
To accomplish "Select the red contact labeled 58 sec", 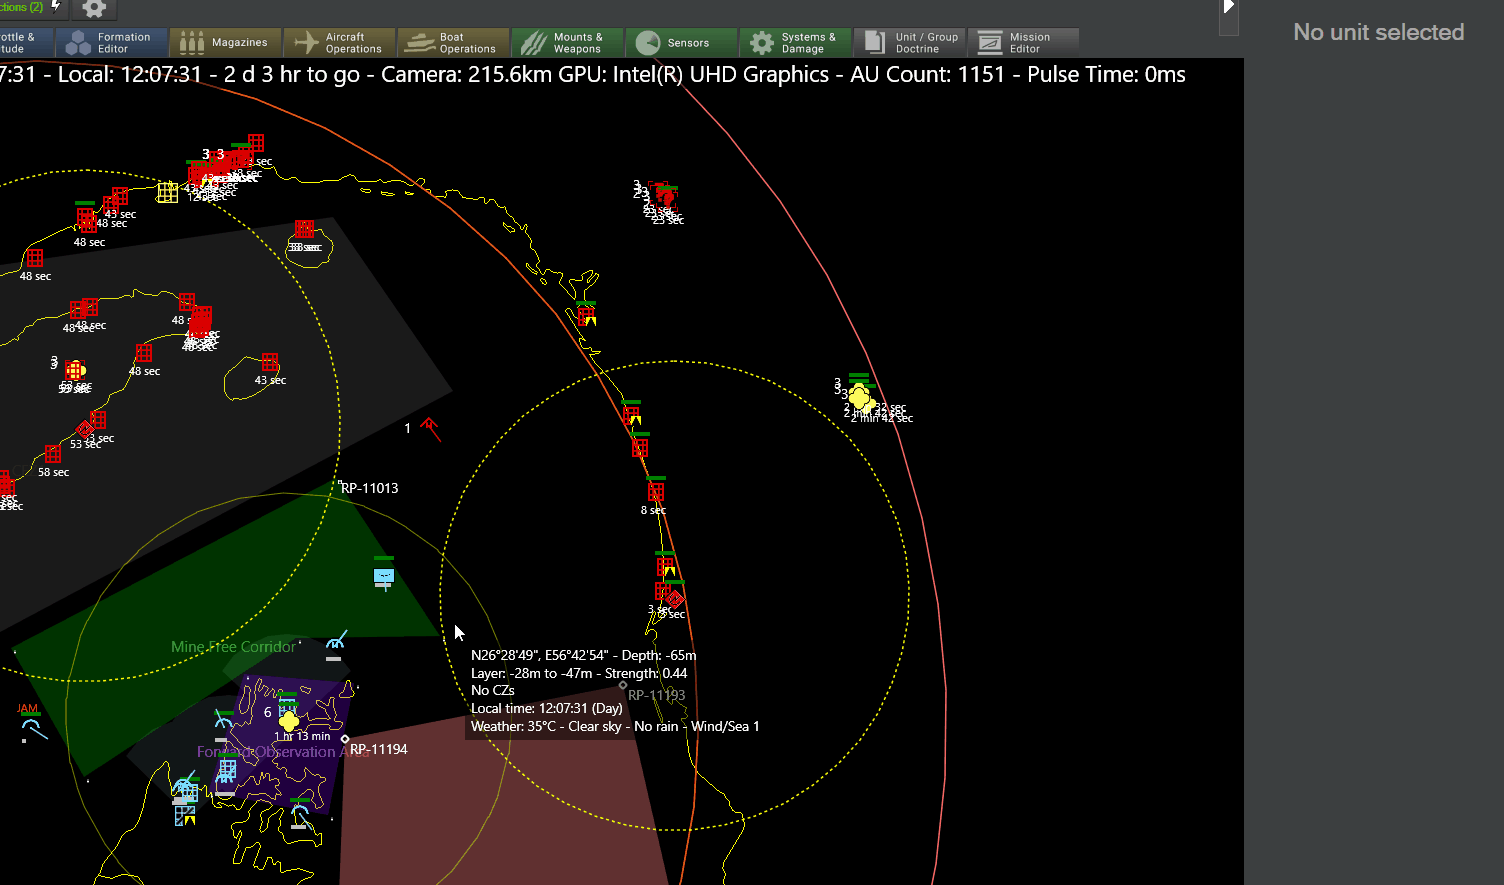I will click(x=53, y=455).
